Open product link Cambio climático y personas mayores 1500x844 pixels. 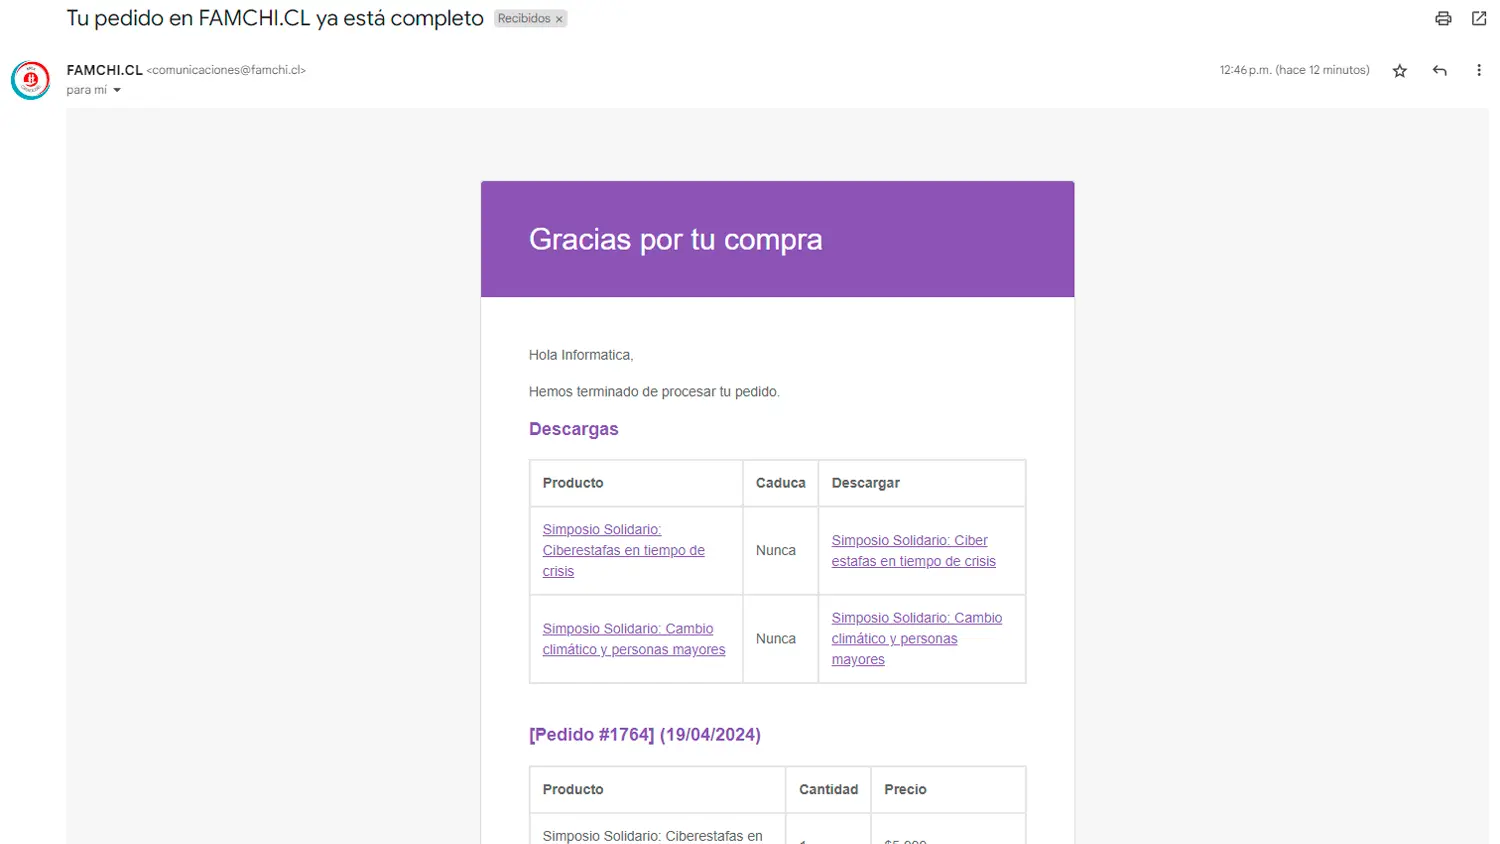634,639
